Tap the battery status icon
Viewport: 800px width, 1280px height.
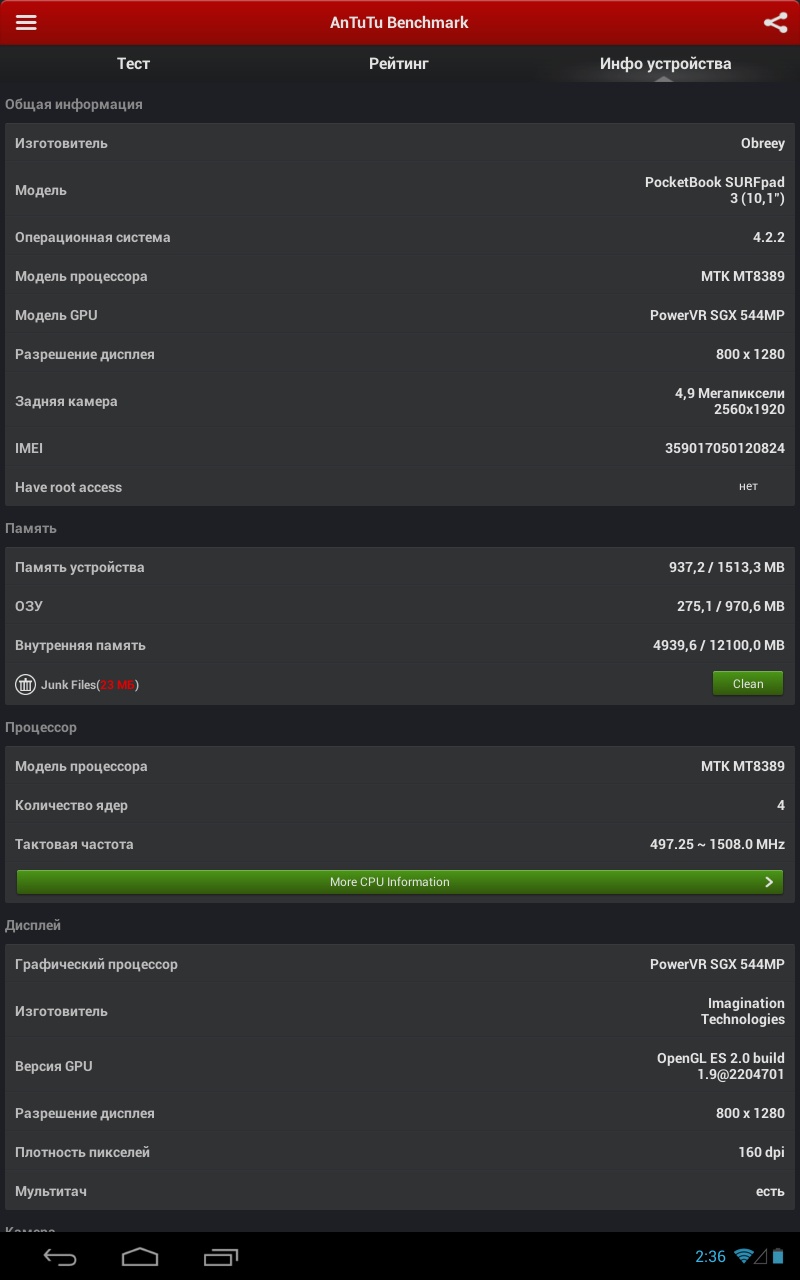tap(779, 1256)
